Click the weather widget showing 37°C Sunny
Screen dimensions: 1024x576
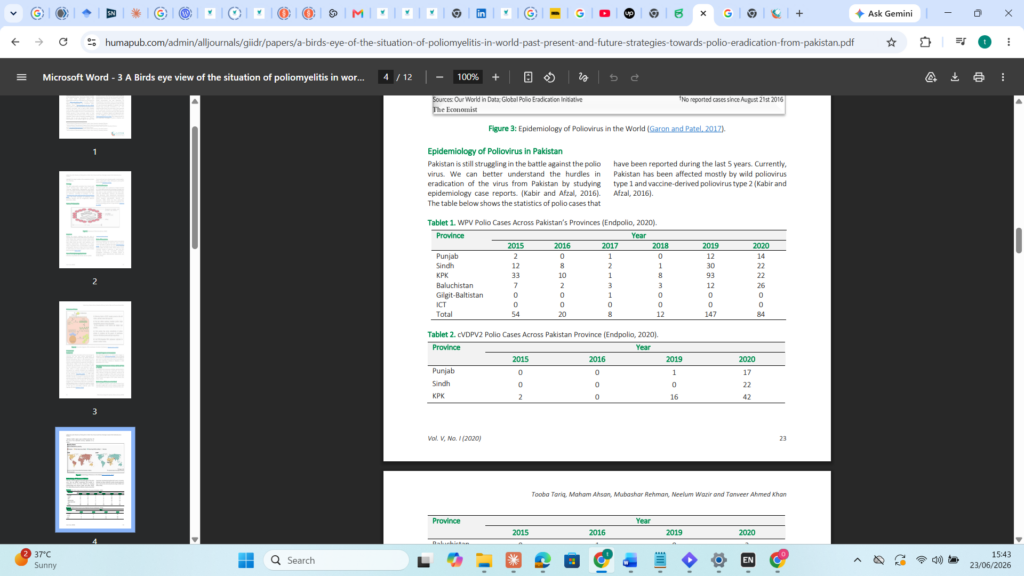click(x=37, y=560)
